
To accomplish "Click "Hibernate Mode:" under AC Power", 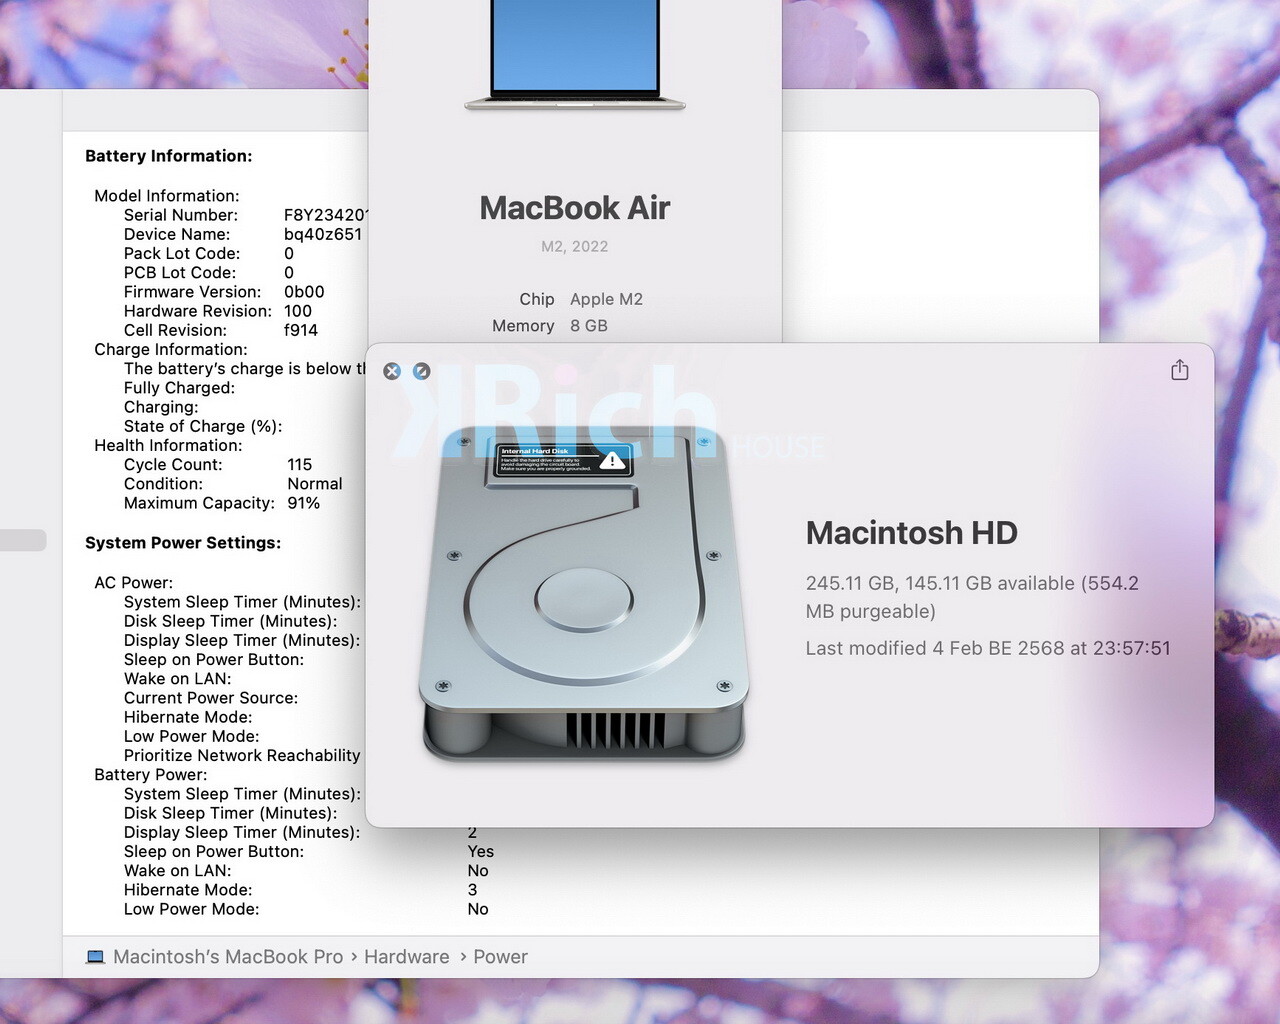I will pos(188,717).
